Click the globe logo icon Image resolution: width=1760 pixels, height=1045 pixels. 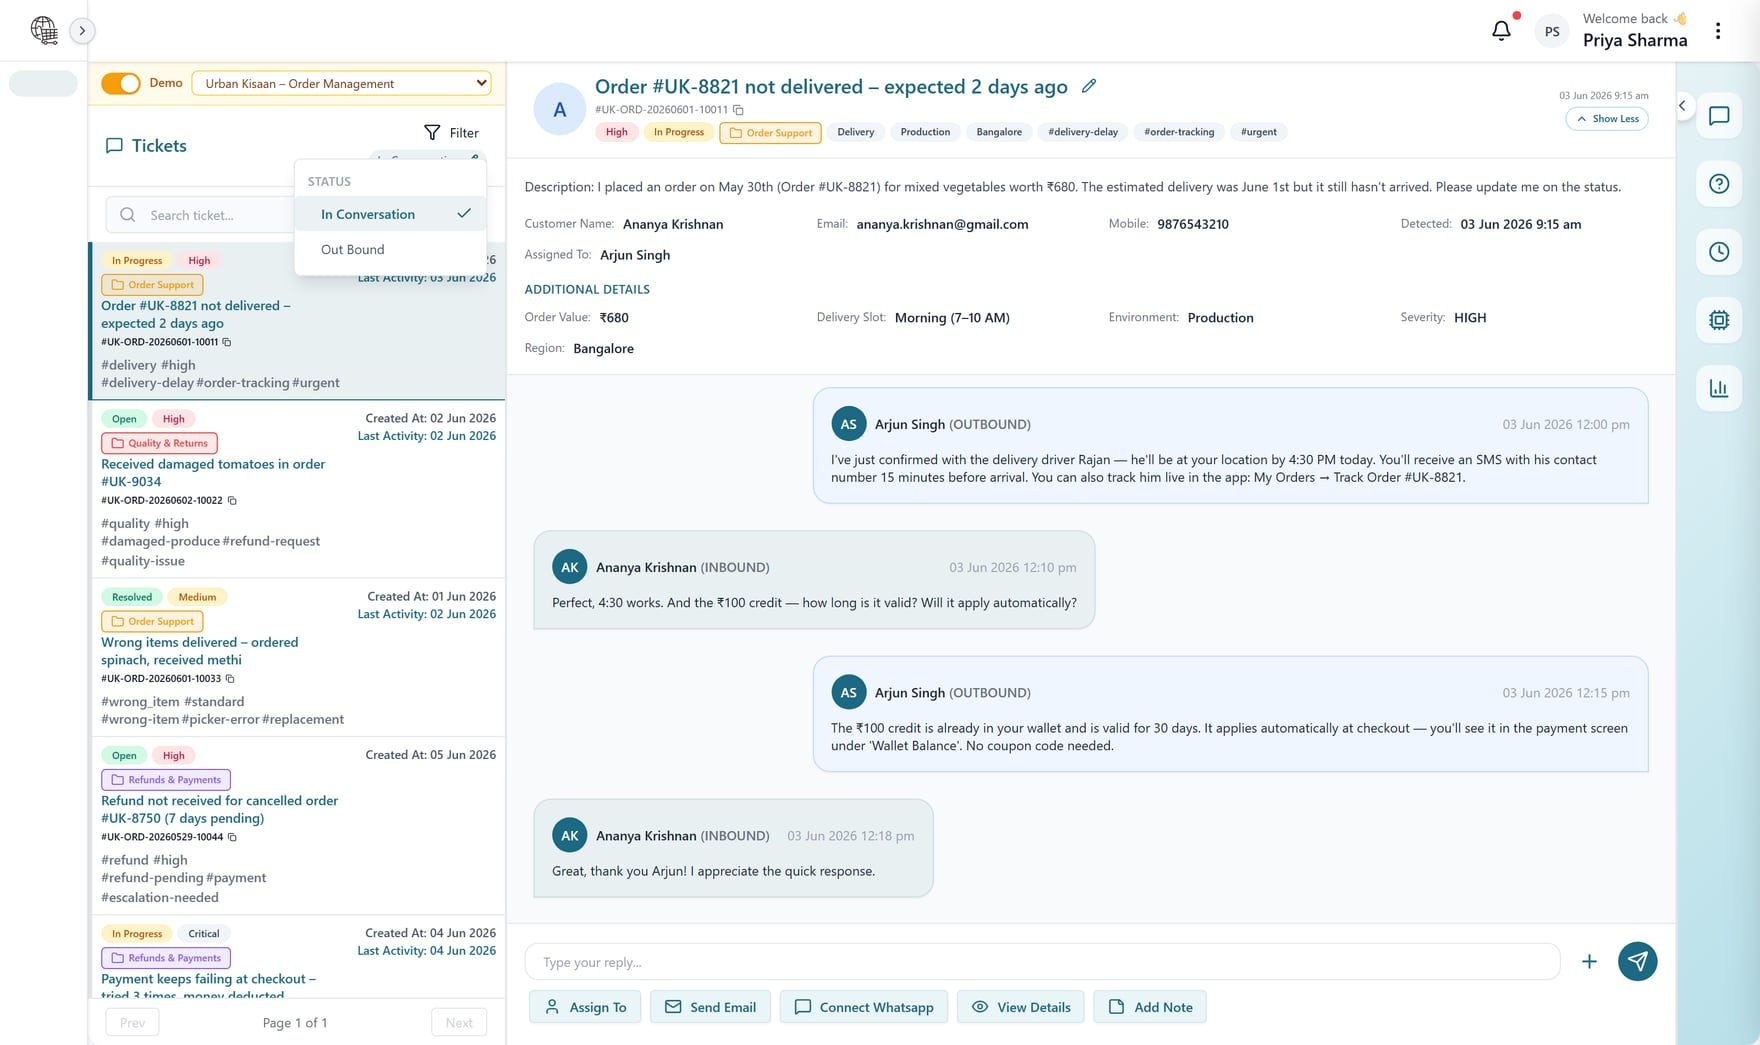tap(44, 30)
